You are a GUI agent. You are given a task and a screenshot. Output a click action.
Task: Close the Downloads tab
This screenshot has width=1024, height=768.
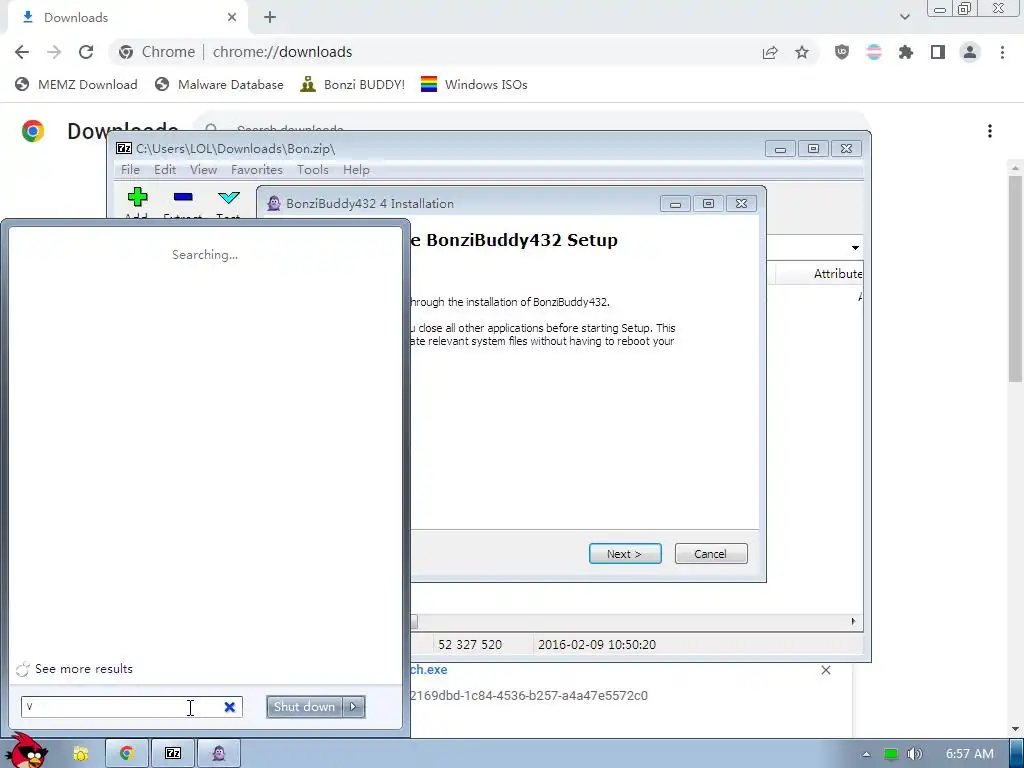pos(232,18)
